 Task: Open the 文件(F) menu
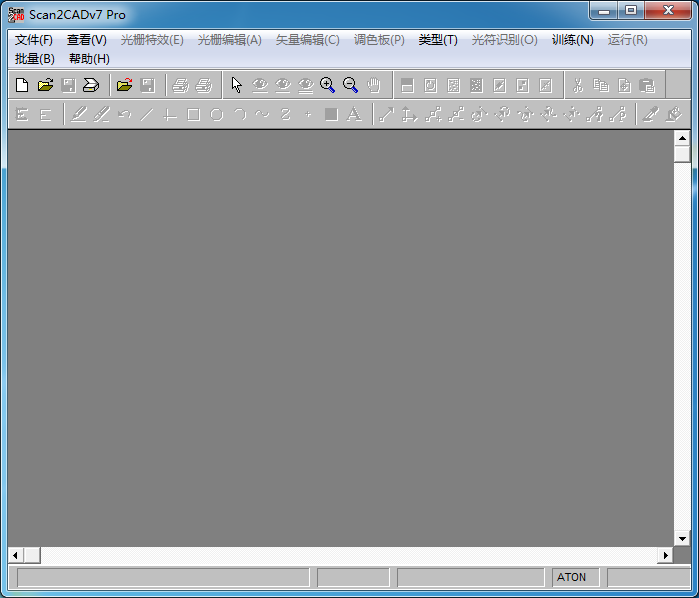[x=33, y=40]
